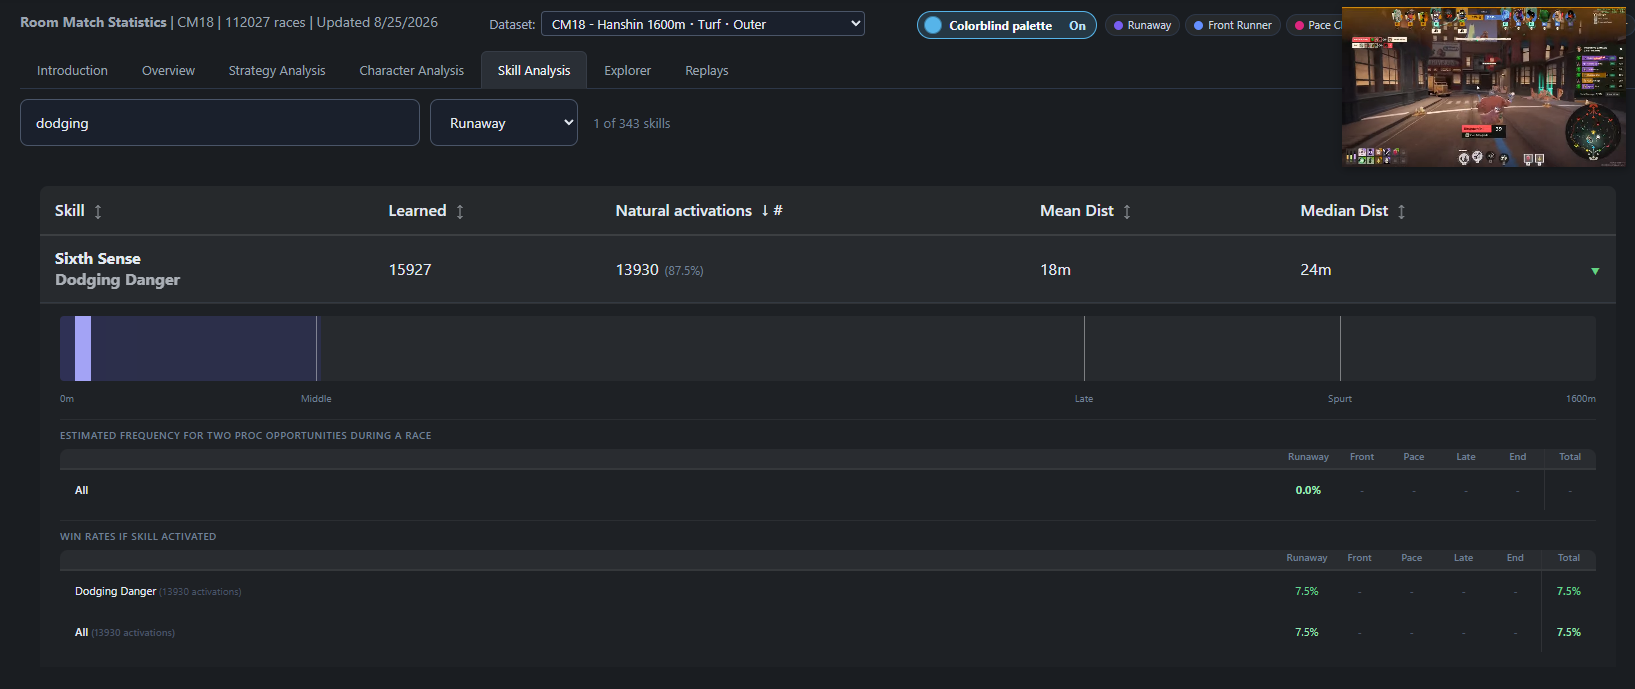The width and height of the screenshot is (1635, 689).
Task: Click the 18m mean distance value
Action: tap(1055, 270)
